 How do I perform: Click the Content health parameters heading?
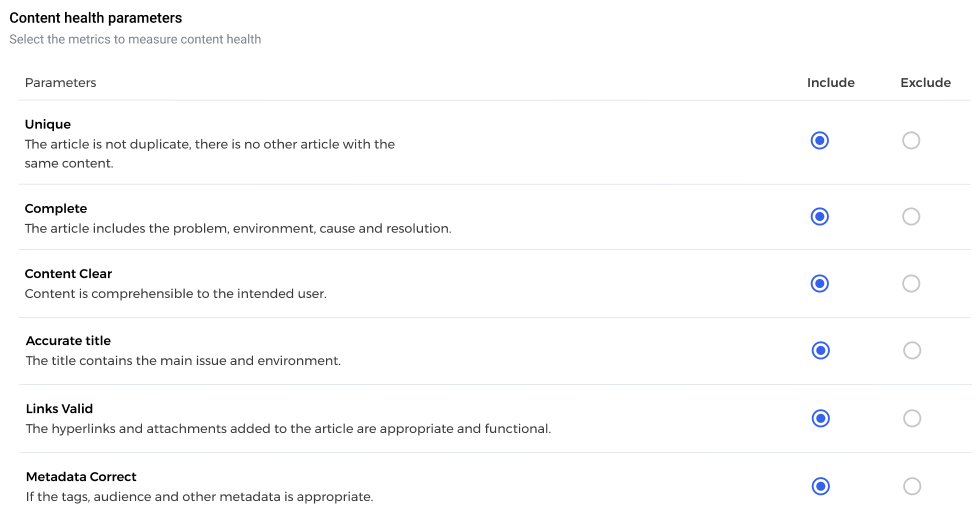coord(96,18)
